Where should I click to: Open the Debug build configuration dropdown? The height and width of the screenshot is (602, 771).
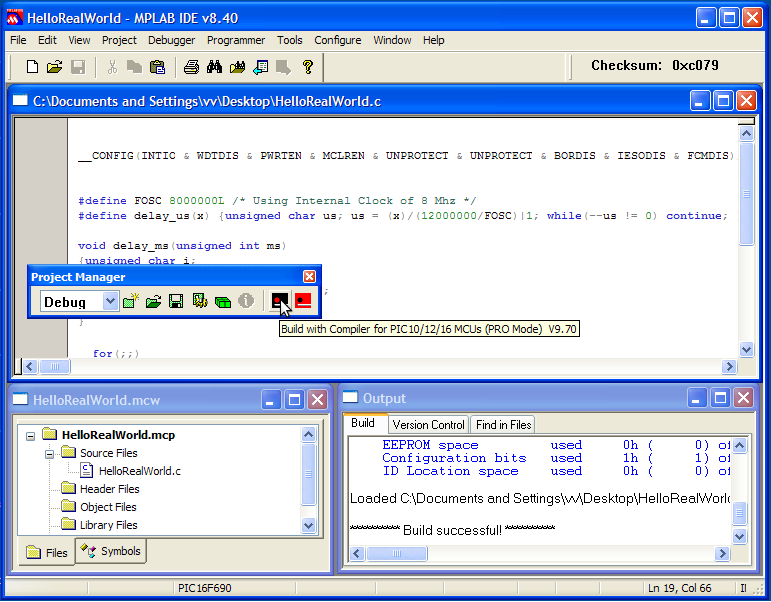[x=110, y=301]
